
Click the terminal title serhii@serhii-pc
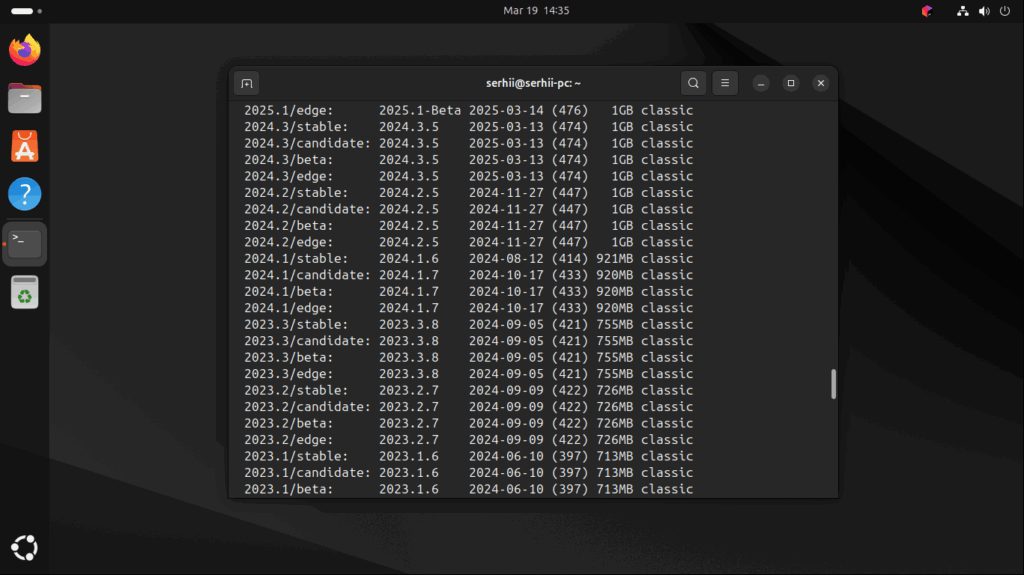(534, 83)
